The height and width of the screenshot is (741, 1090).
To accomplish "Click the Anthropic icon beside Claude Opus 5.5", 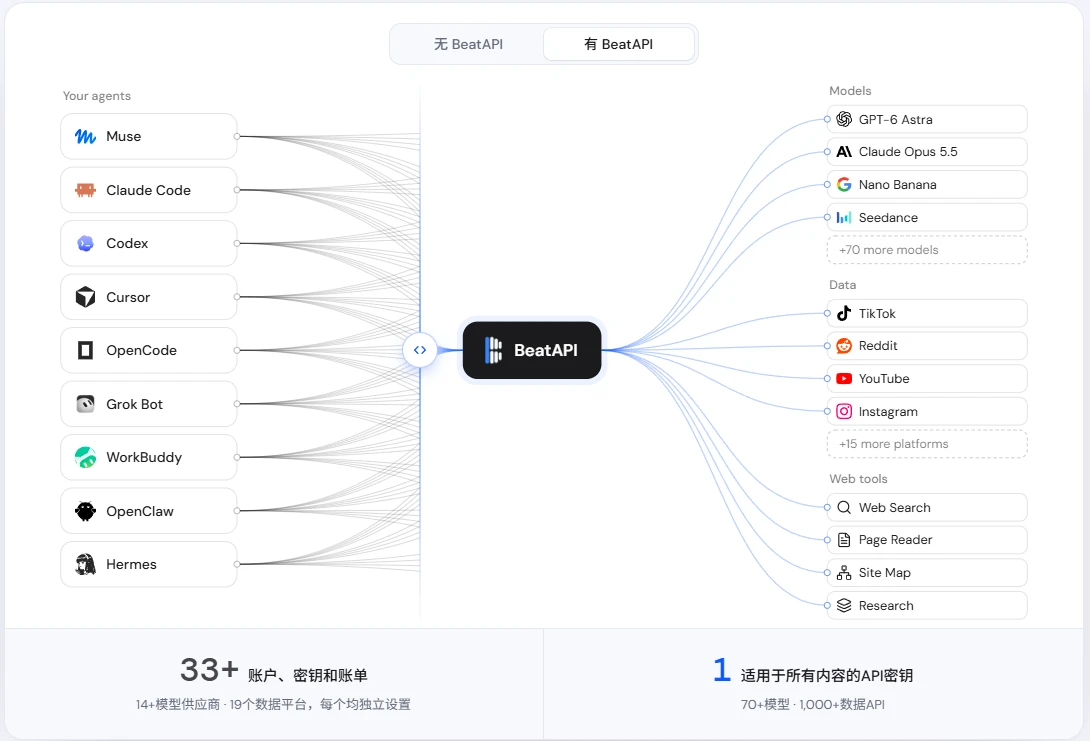I will pos(844,152).
